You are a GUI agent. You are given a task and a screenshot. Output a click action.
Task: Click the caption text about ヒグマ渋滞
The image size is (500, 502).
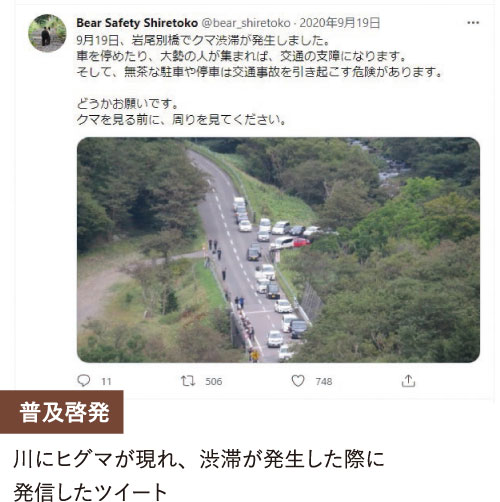(x=199, y=459)
